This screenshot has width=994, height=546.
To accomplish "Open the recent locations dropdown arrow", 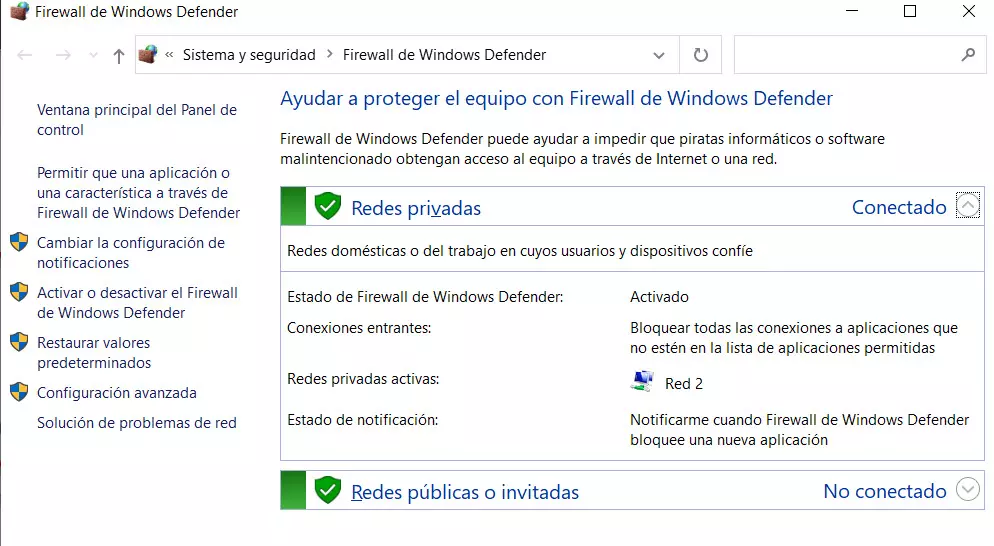I will click(x=93, y=56).
